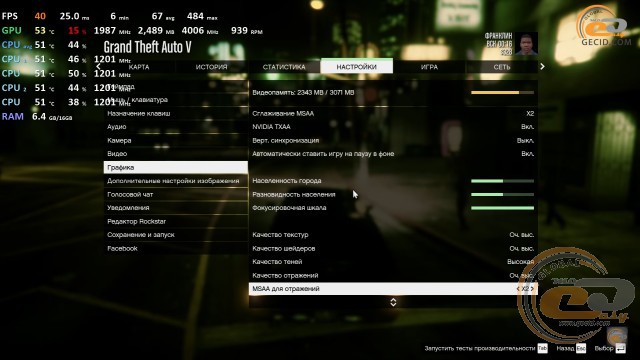Change Качество отражений setting

tap(393, 275)
